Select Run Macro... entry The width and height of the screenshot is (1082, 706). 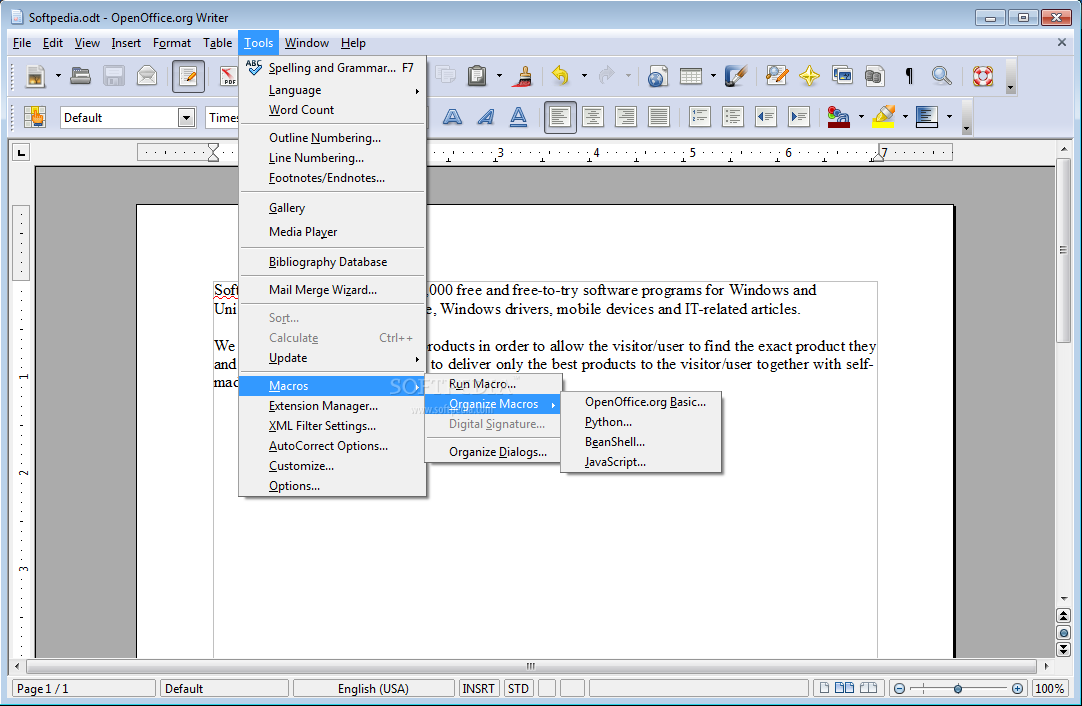coord(493,384)
